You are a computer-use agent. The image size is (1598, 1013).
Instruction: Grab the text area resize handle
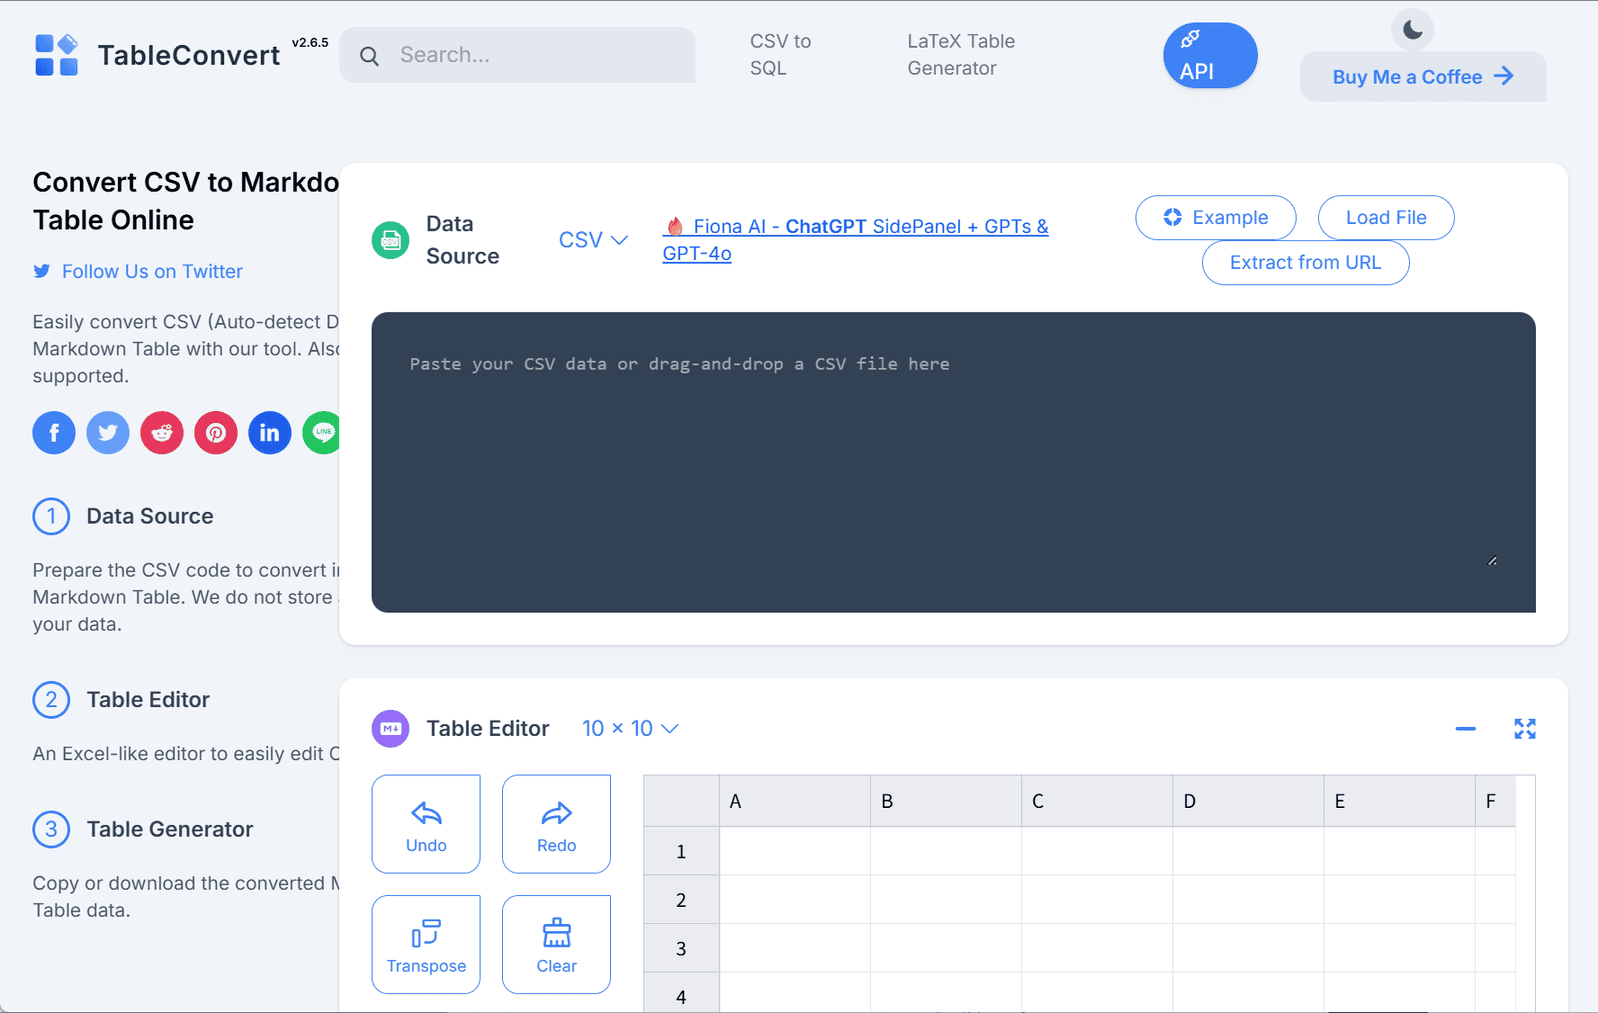point(1492,561)
